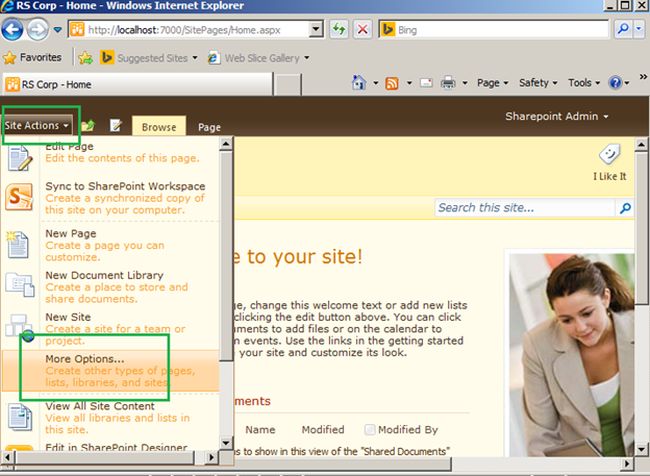Click the Edit Page menu icon
Screen dimensions: 650x476
point(19,158)
